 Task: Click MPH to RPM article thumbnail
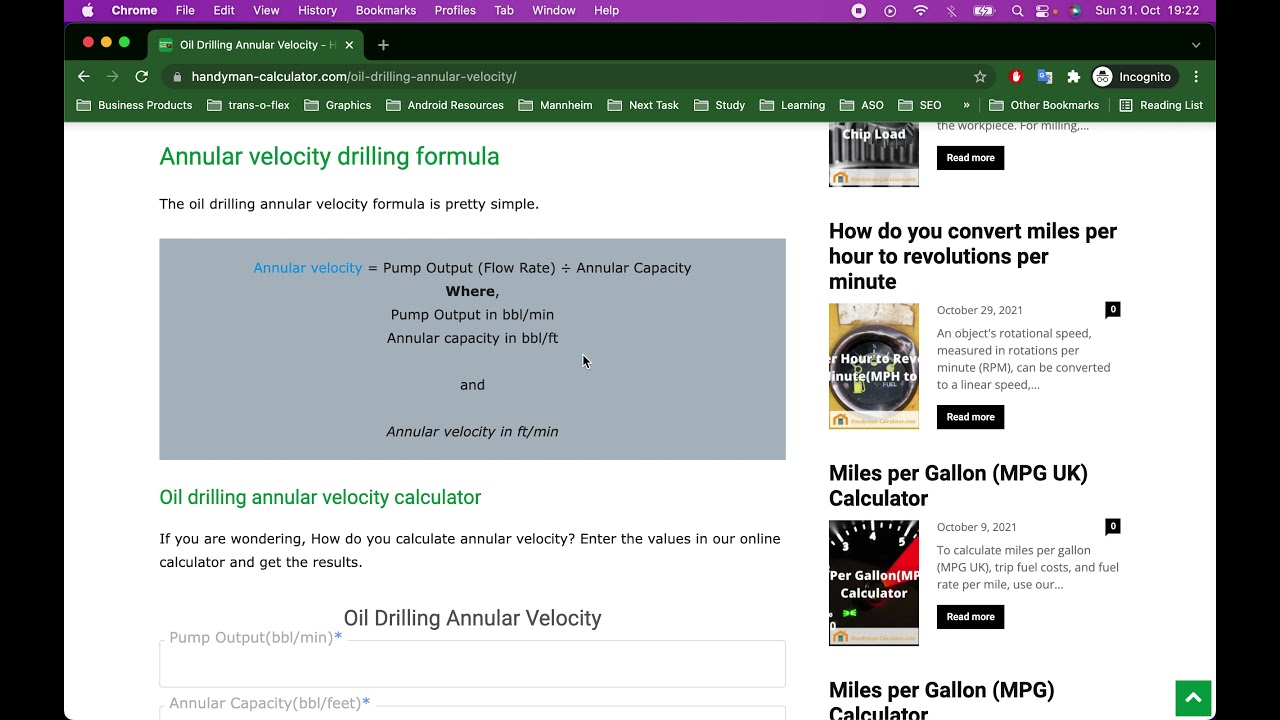coord(874,366)
